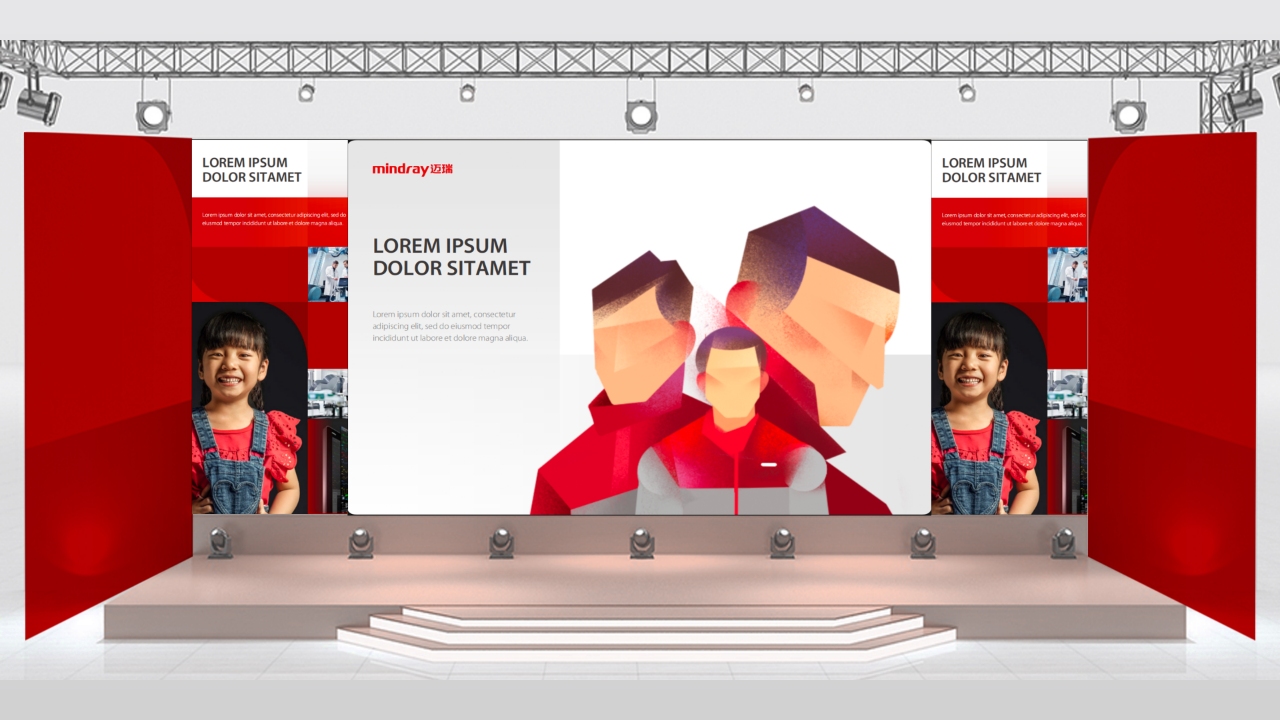Image resolution: width=1280 pixels, height=720 pixels.
Task: Pick the red left side wing panel
Action: click(107, 380)
